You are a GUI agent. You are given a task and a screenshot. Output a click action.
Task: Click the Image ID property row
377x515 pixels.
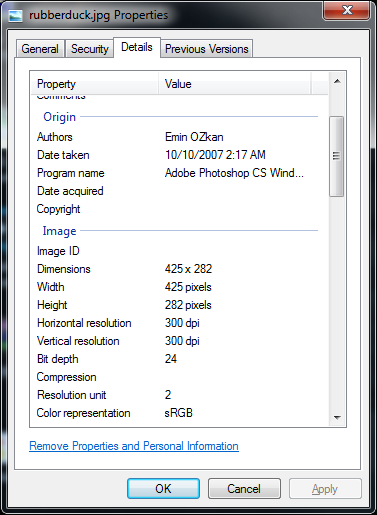(177, 251)
